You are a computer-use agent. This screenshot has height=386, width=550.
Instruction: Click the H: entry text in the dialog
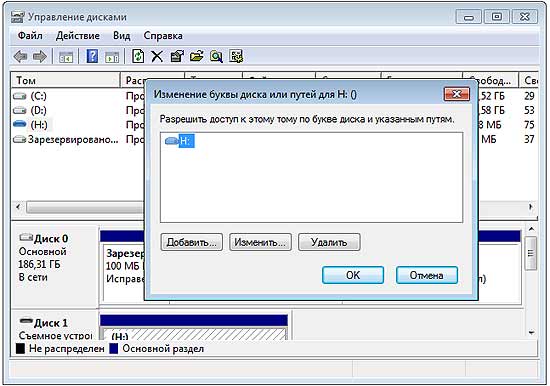click(x=186, y=141)
